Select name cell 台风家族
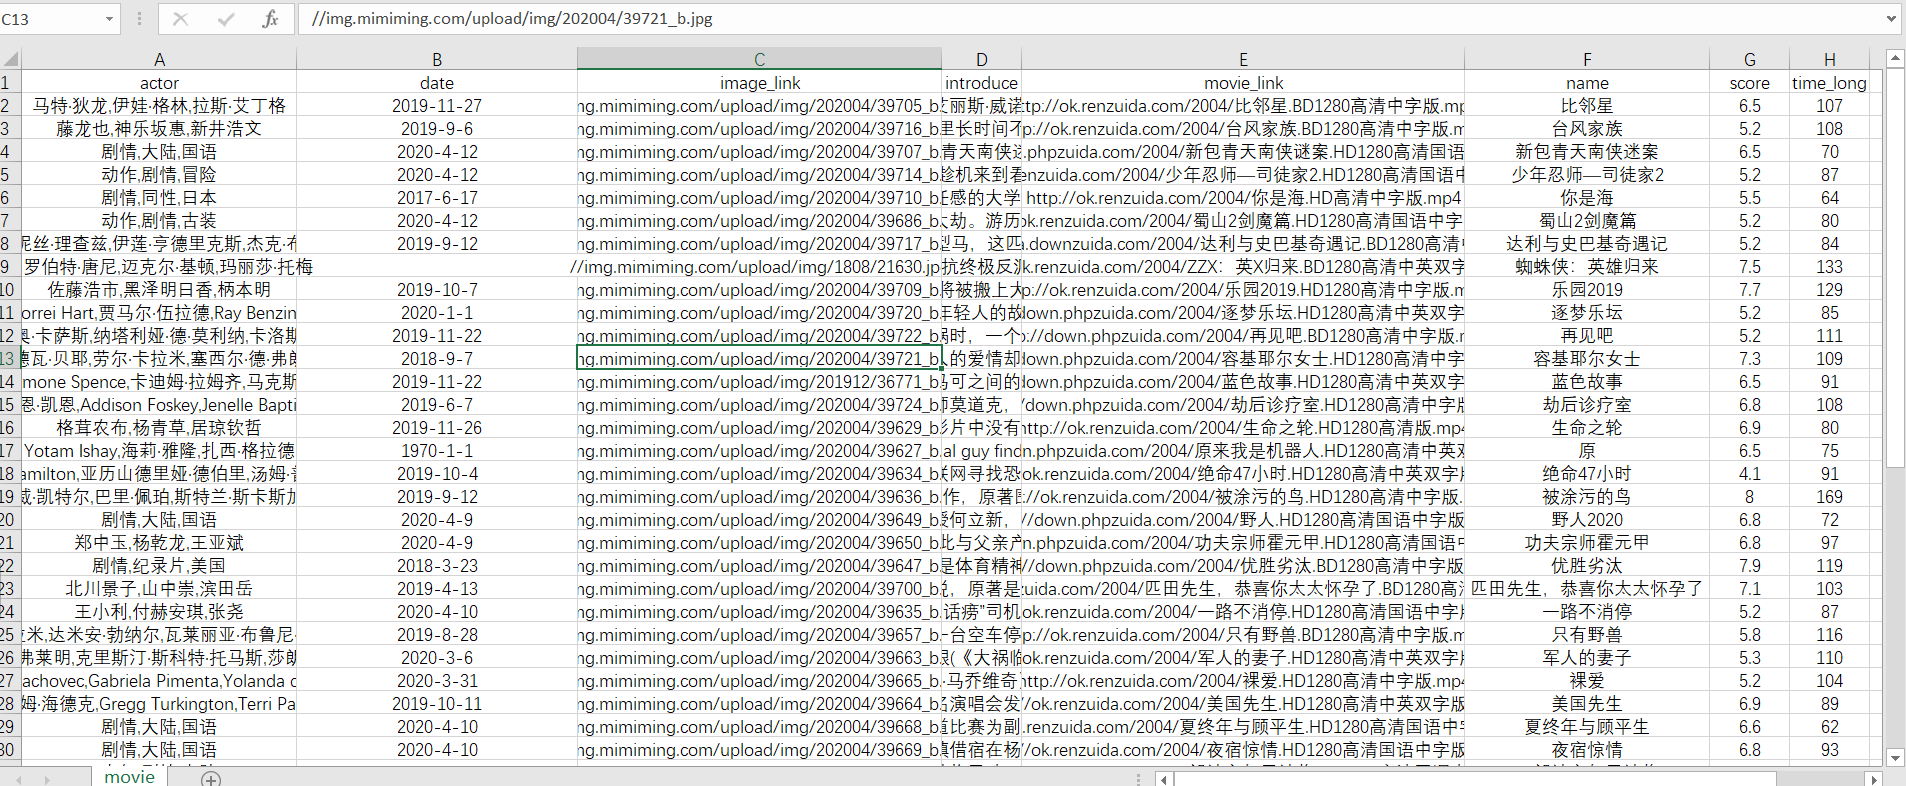This screenshot has width=1906, height=786. (x=1587, y=129)
